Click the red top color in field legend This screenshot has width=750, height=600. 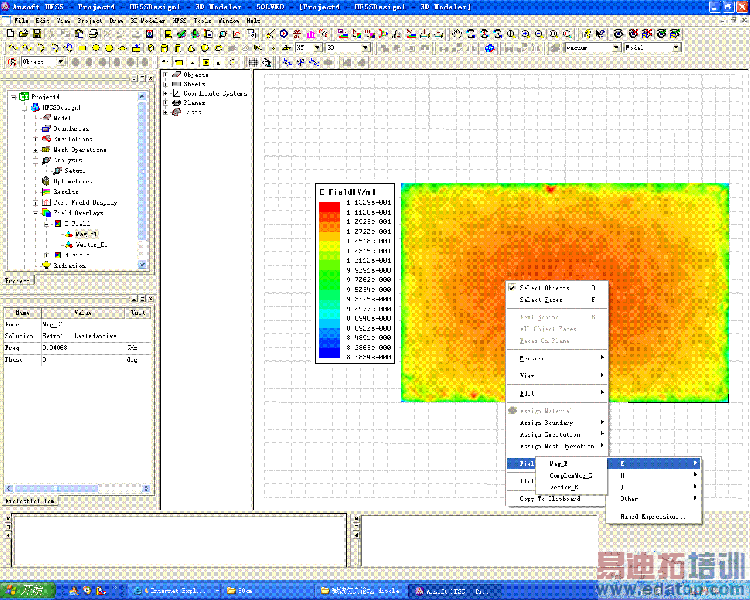(x=329, y=206)
